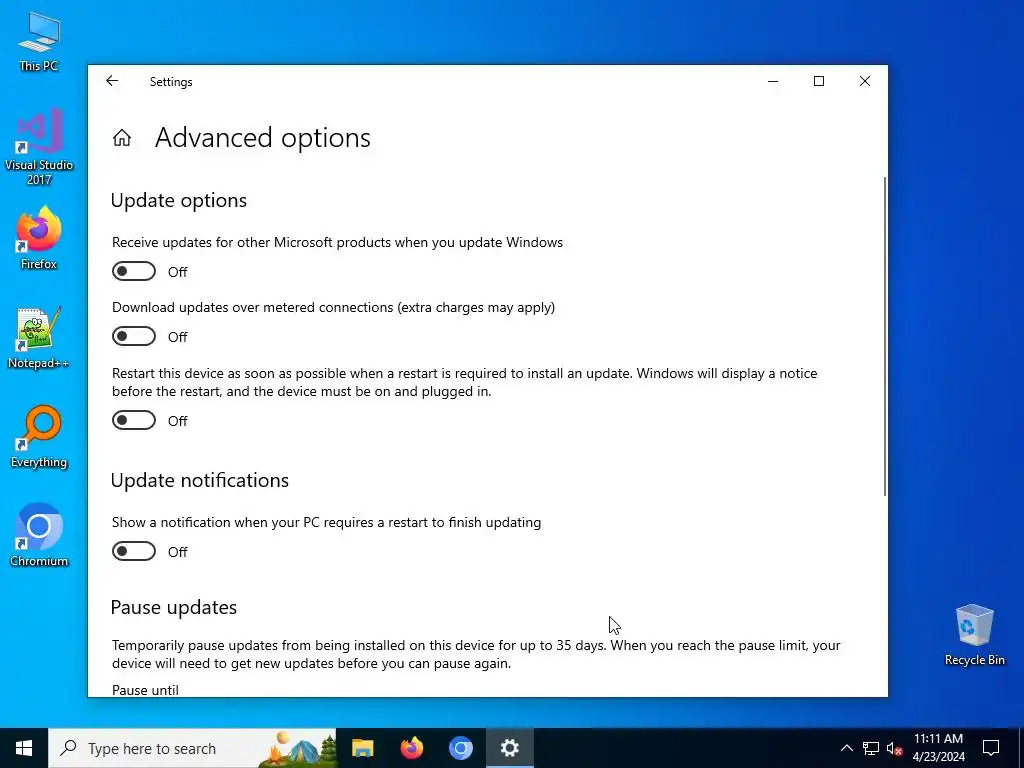
Task: Toggle receive updates for other Microsoft products
Action: coord(134,271)
